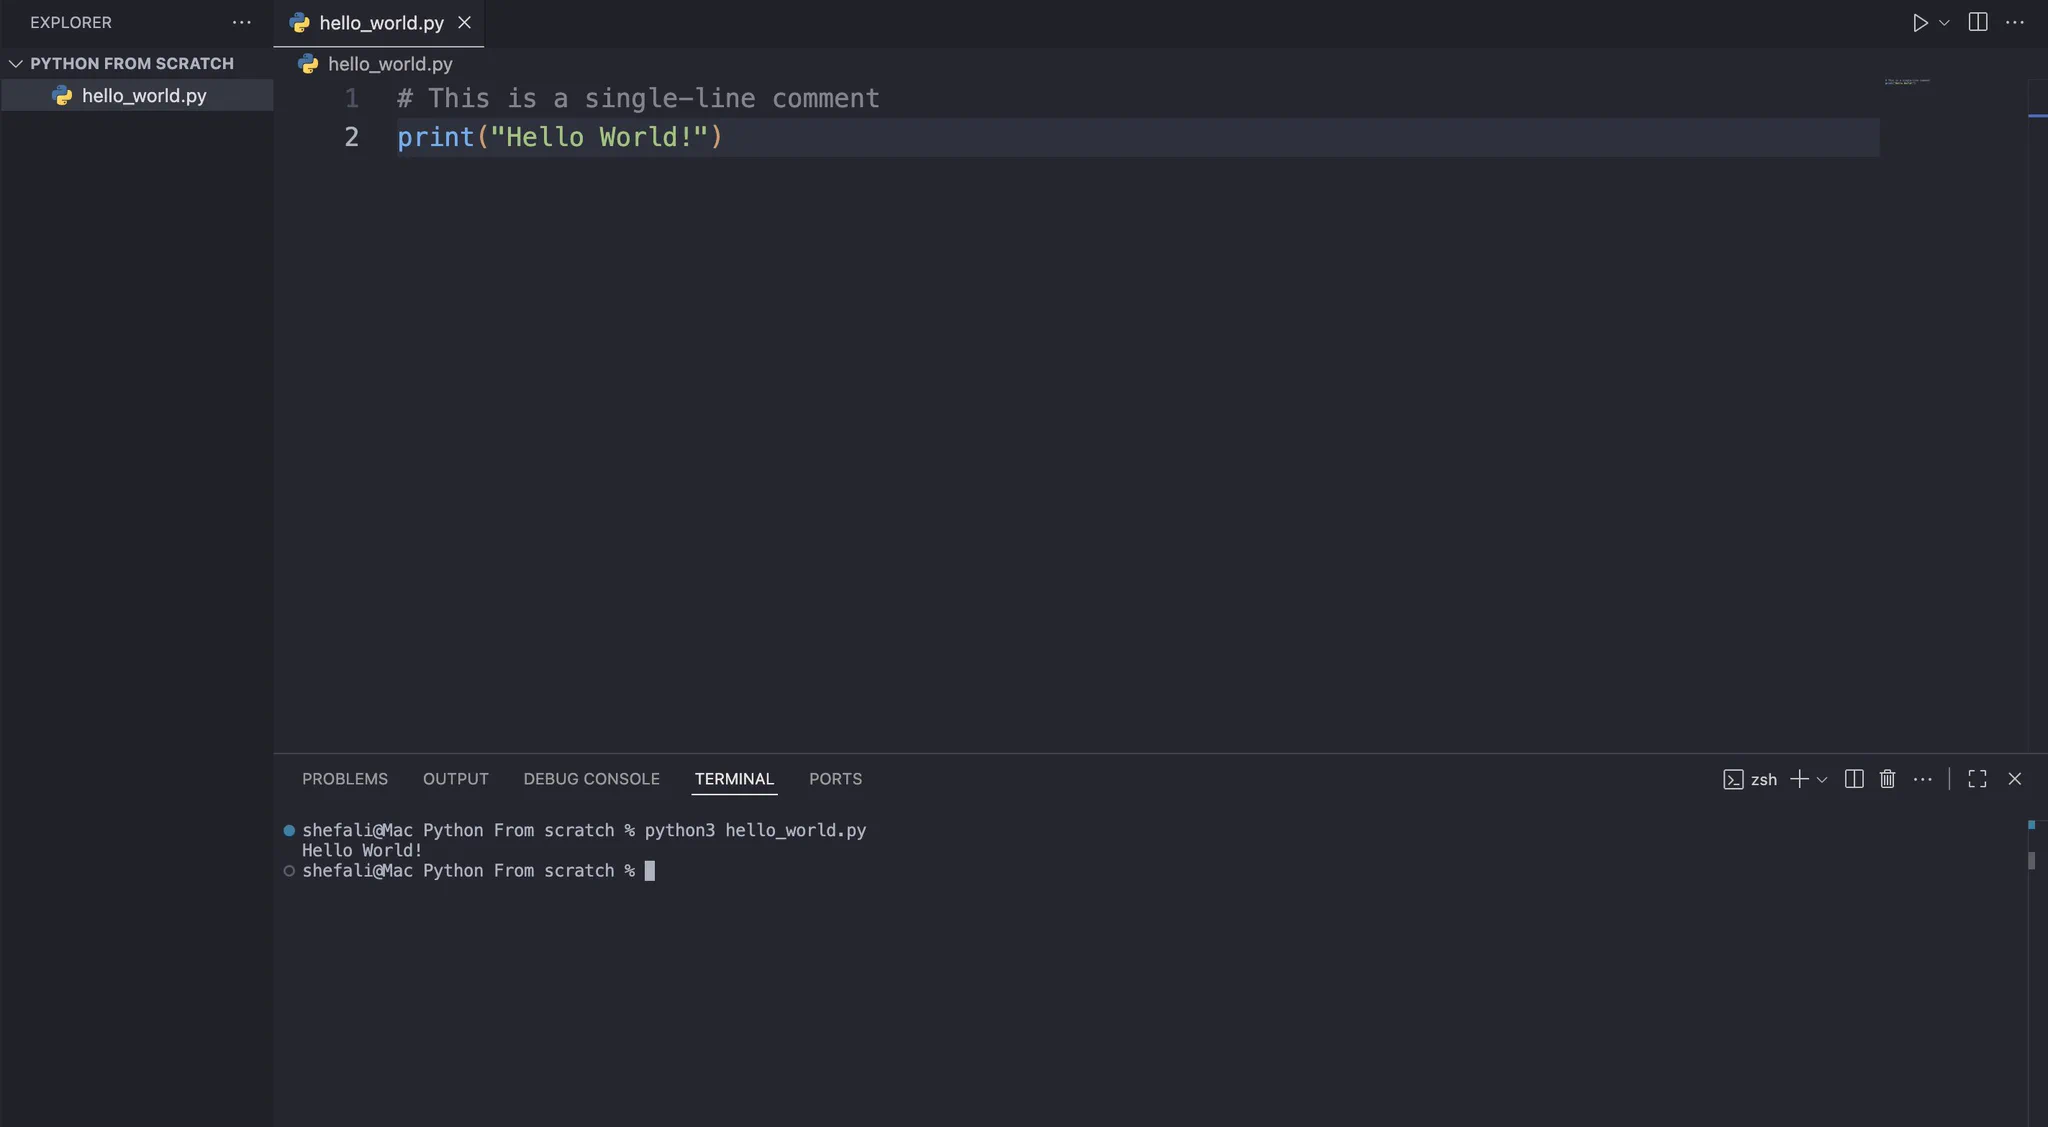Maximize the terminal panel size
Screen dimensions: 2048x1127
click(x=1977, y=779)
